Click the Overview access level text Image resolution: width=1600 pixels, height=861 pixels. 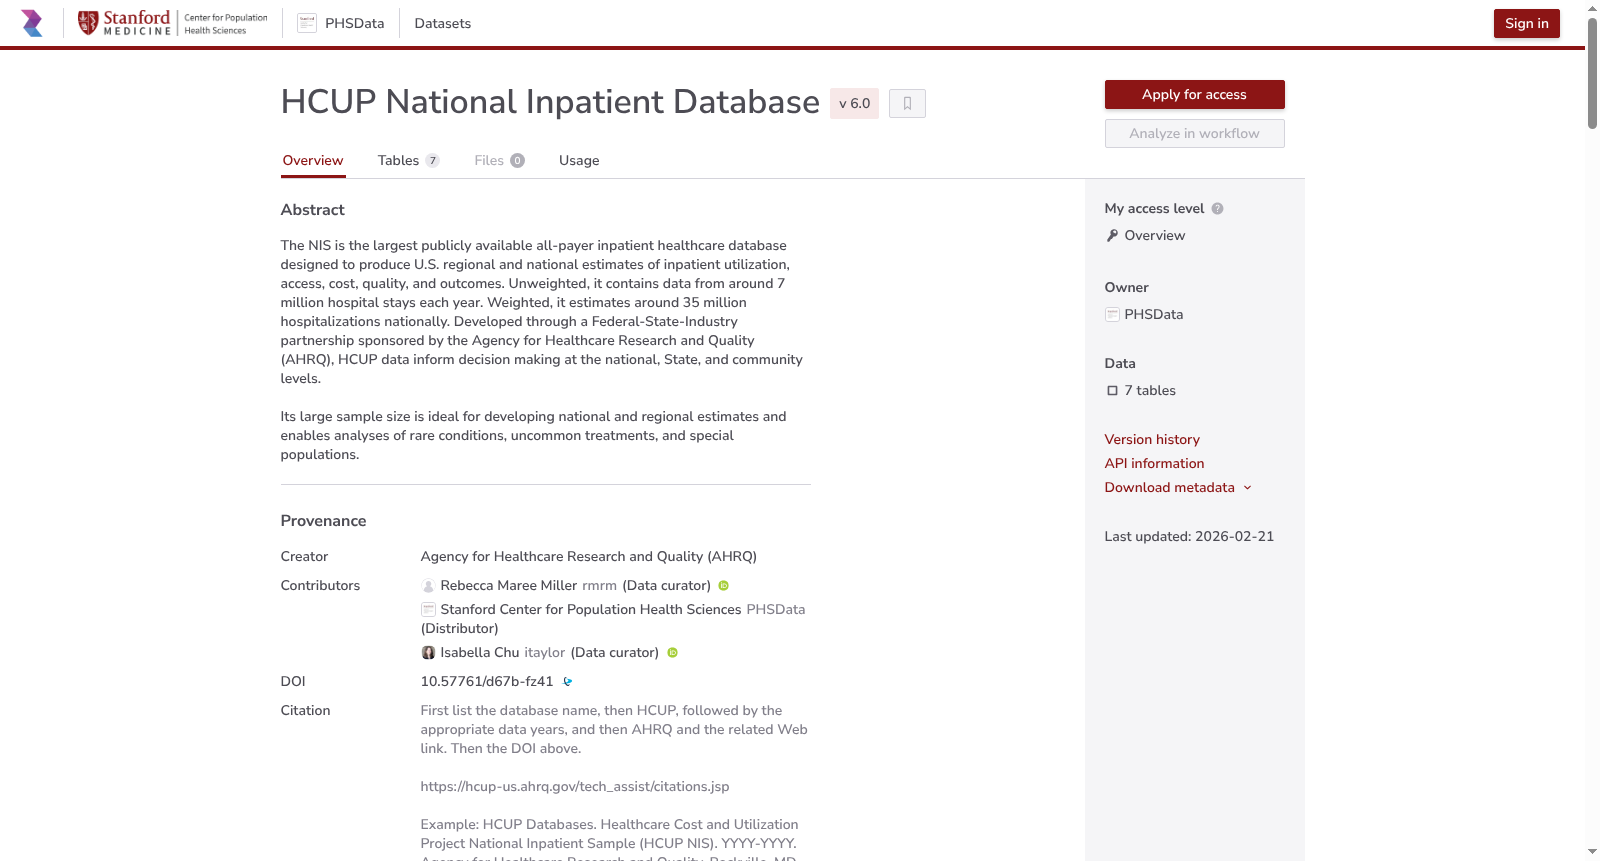[1155, 236]
